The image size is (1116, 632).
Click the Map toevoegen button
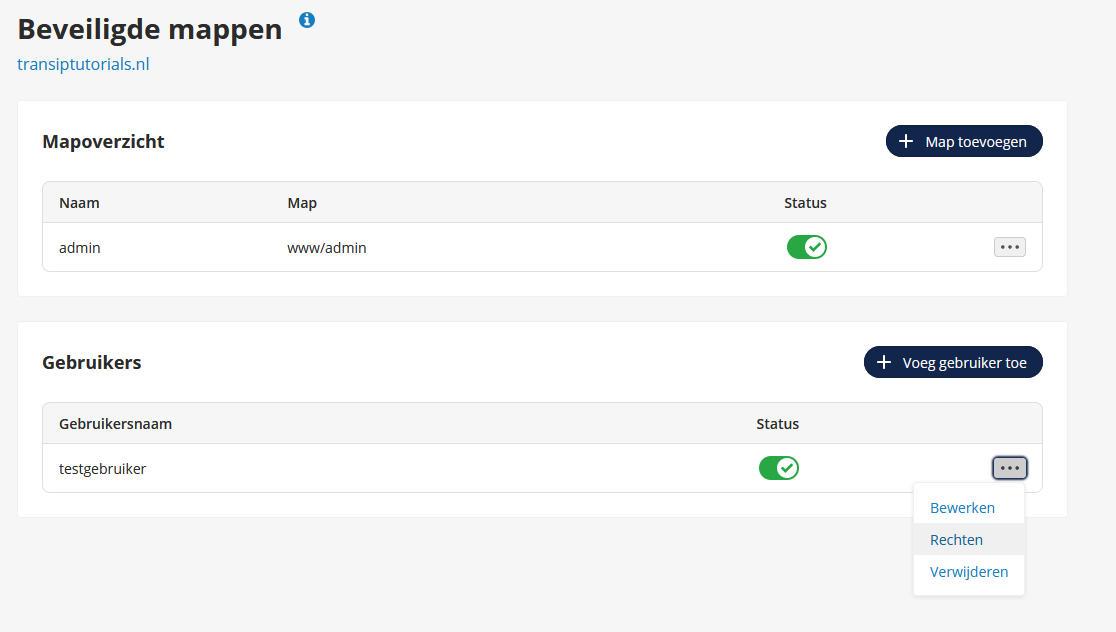(964, 142)
